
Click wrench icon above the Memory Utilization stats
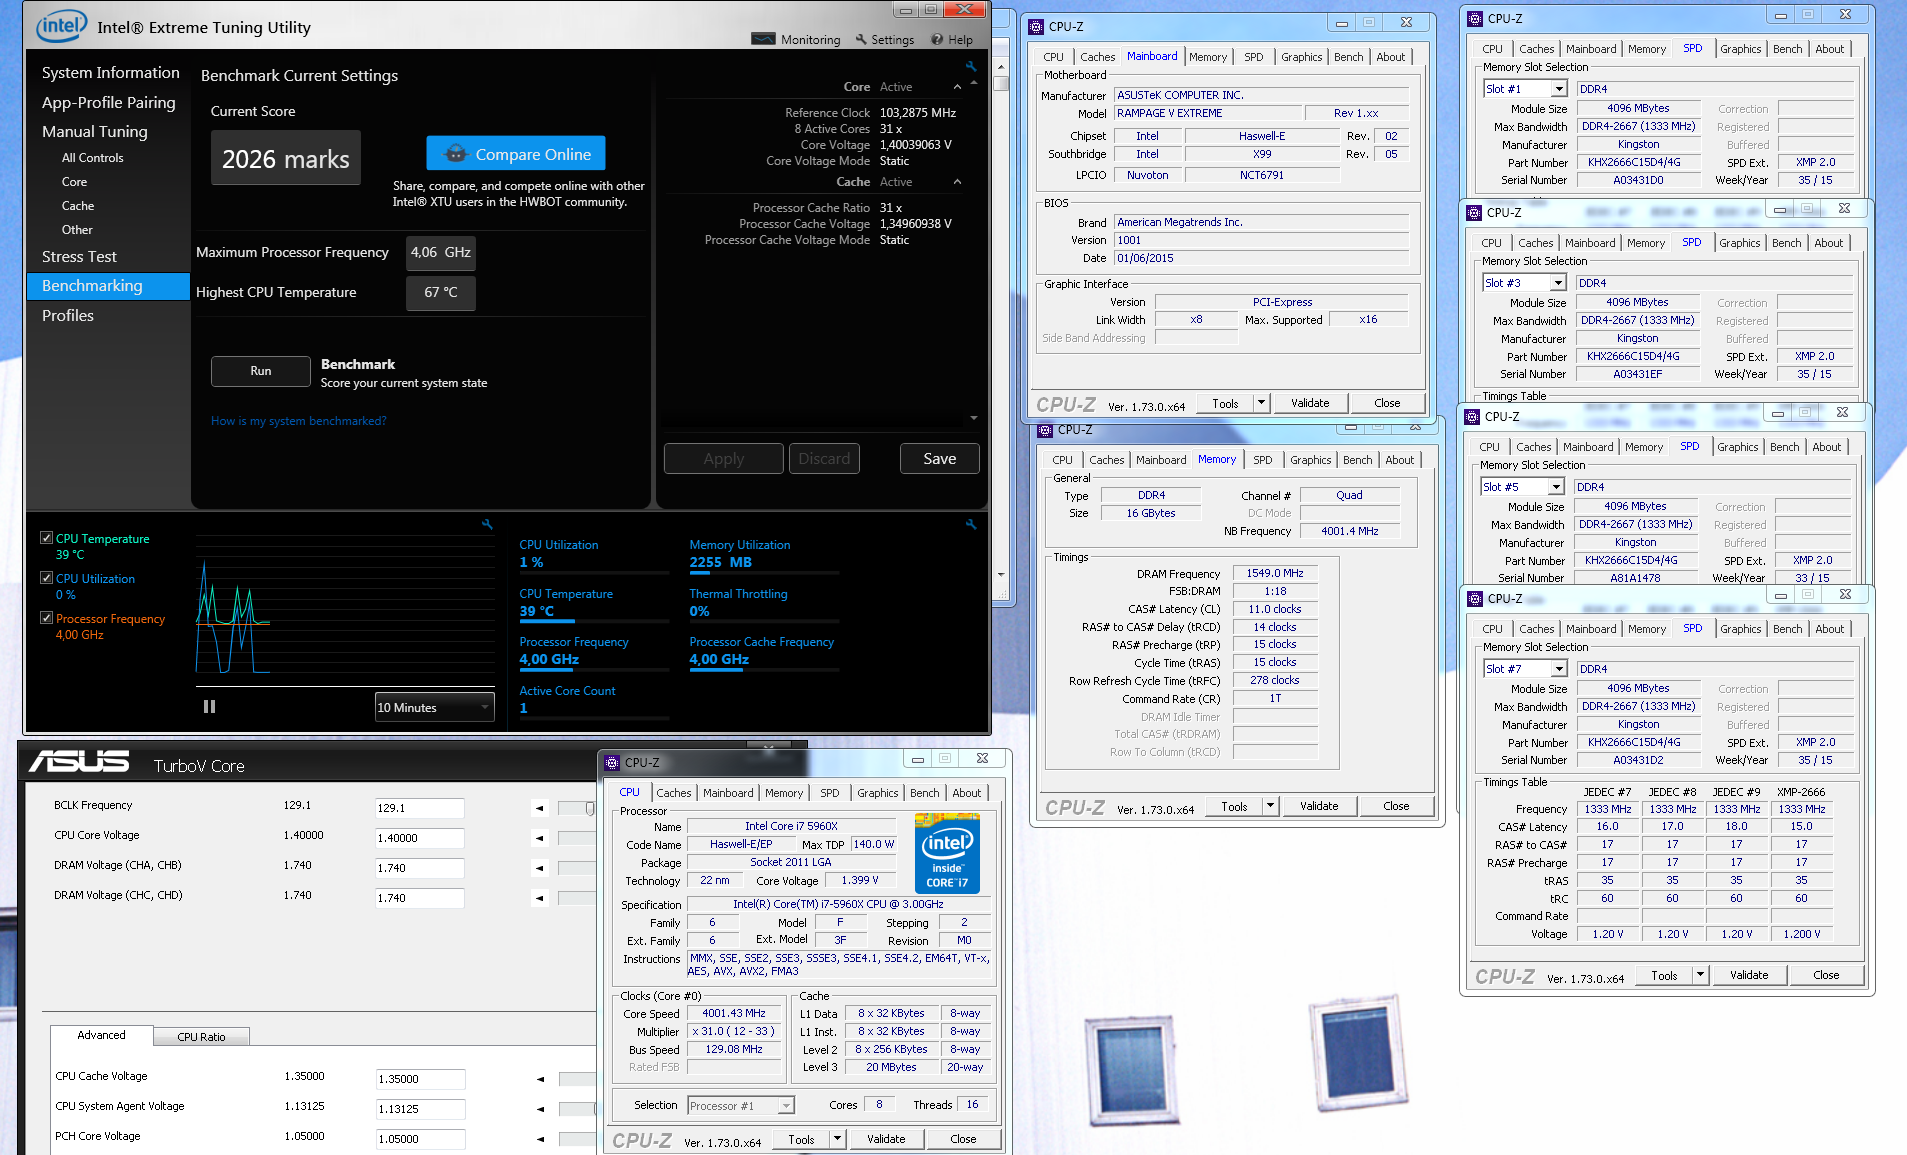tap(970, 524)
